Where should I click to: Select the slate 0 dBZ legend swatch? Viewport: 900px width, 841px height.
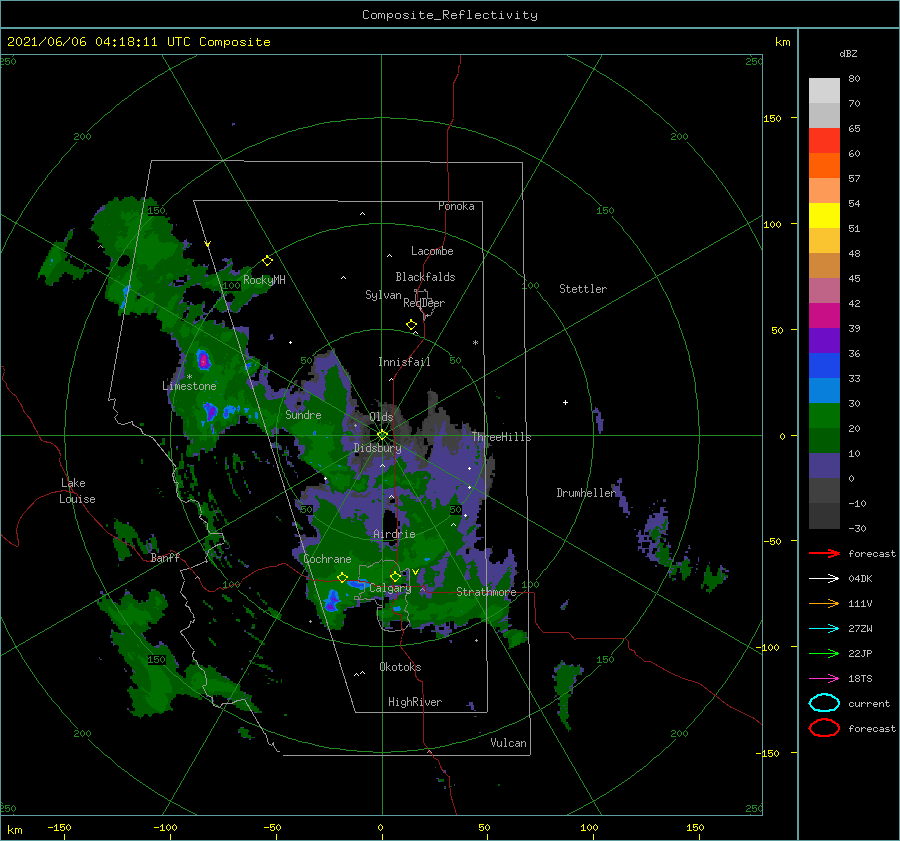coord(824,466)
